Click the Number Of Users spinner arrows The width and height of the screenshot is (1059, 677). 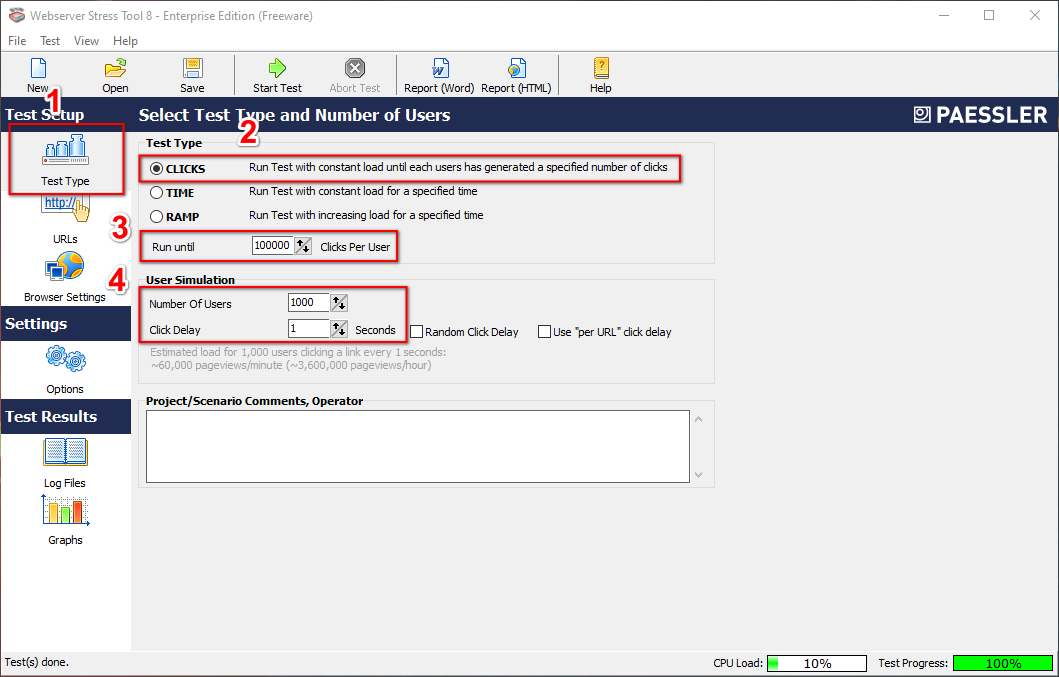339,303
